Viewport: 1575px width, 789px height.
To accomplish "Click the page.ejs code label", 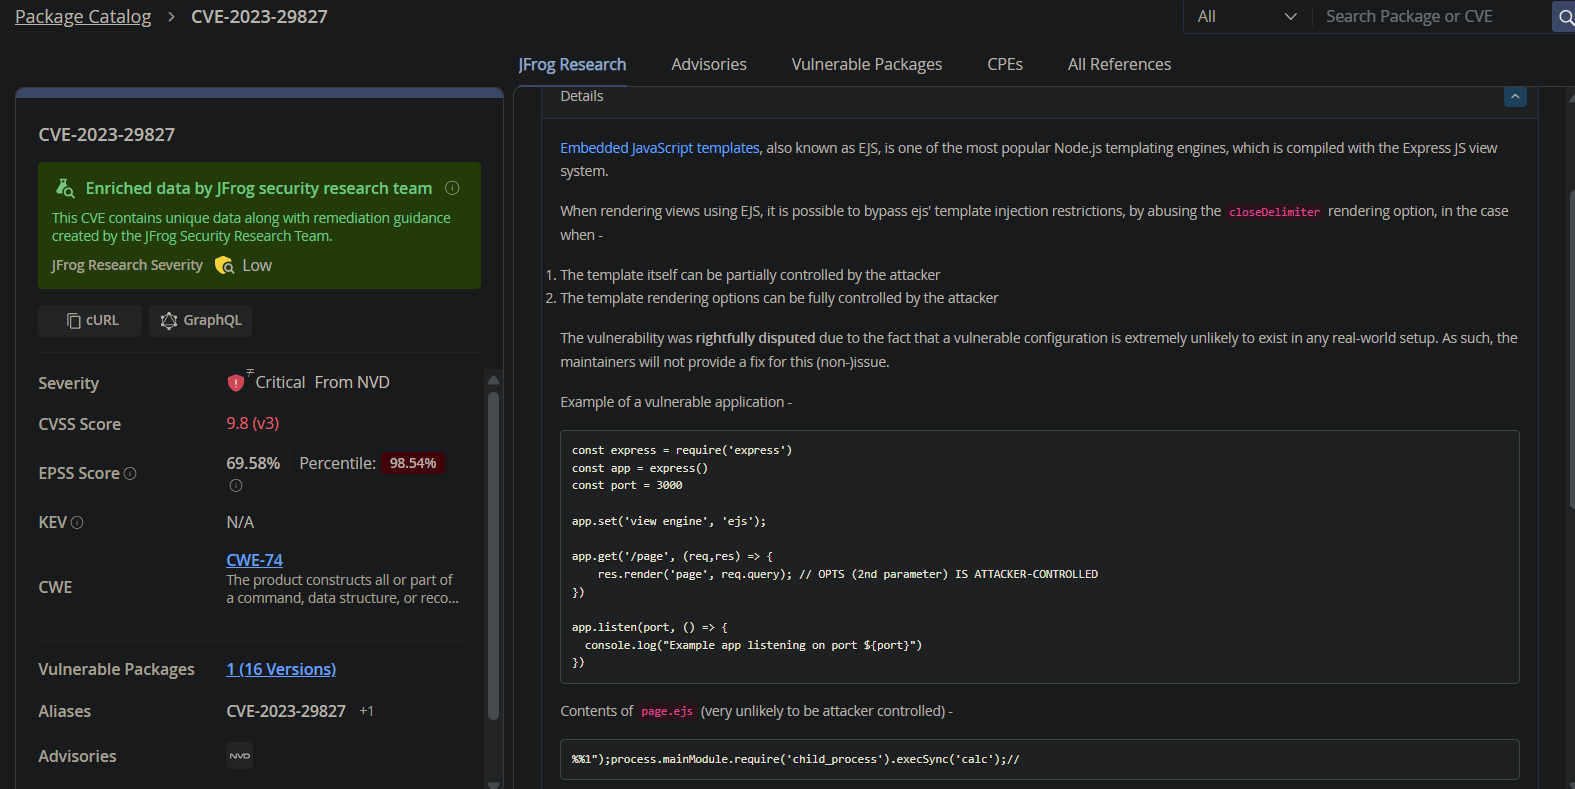I will (x=667, y=712).
